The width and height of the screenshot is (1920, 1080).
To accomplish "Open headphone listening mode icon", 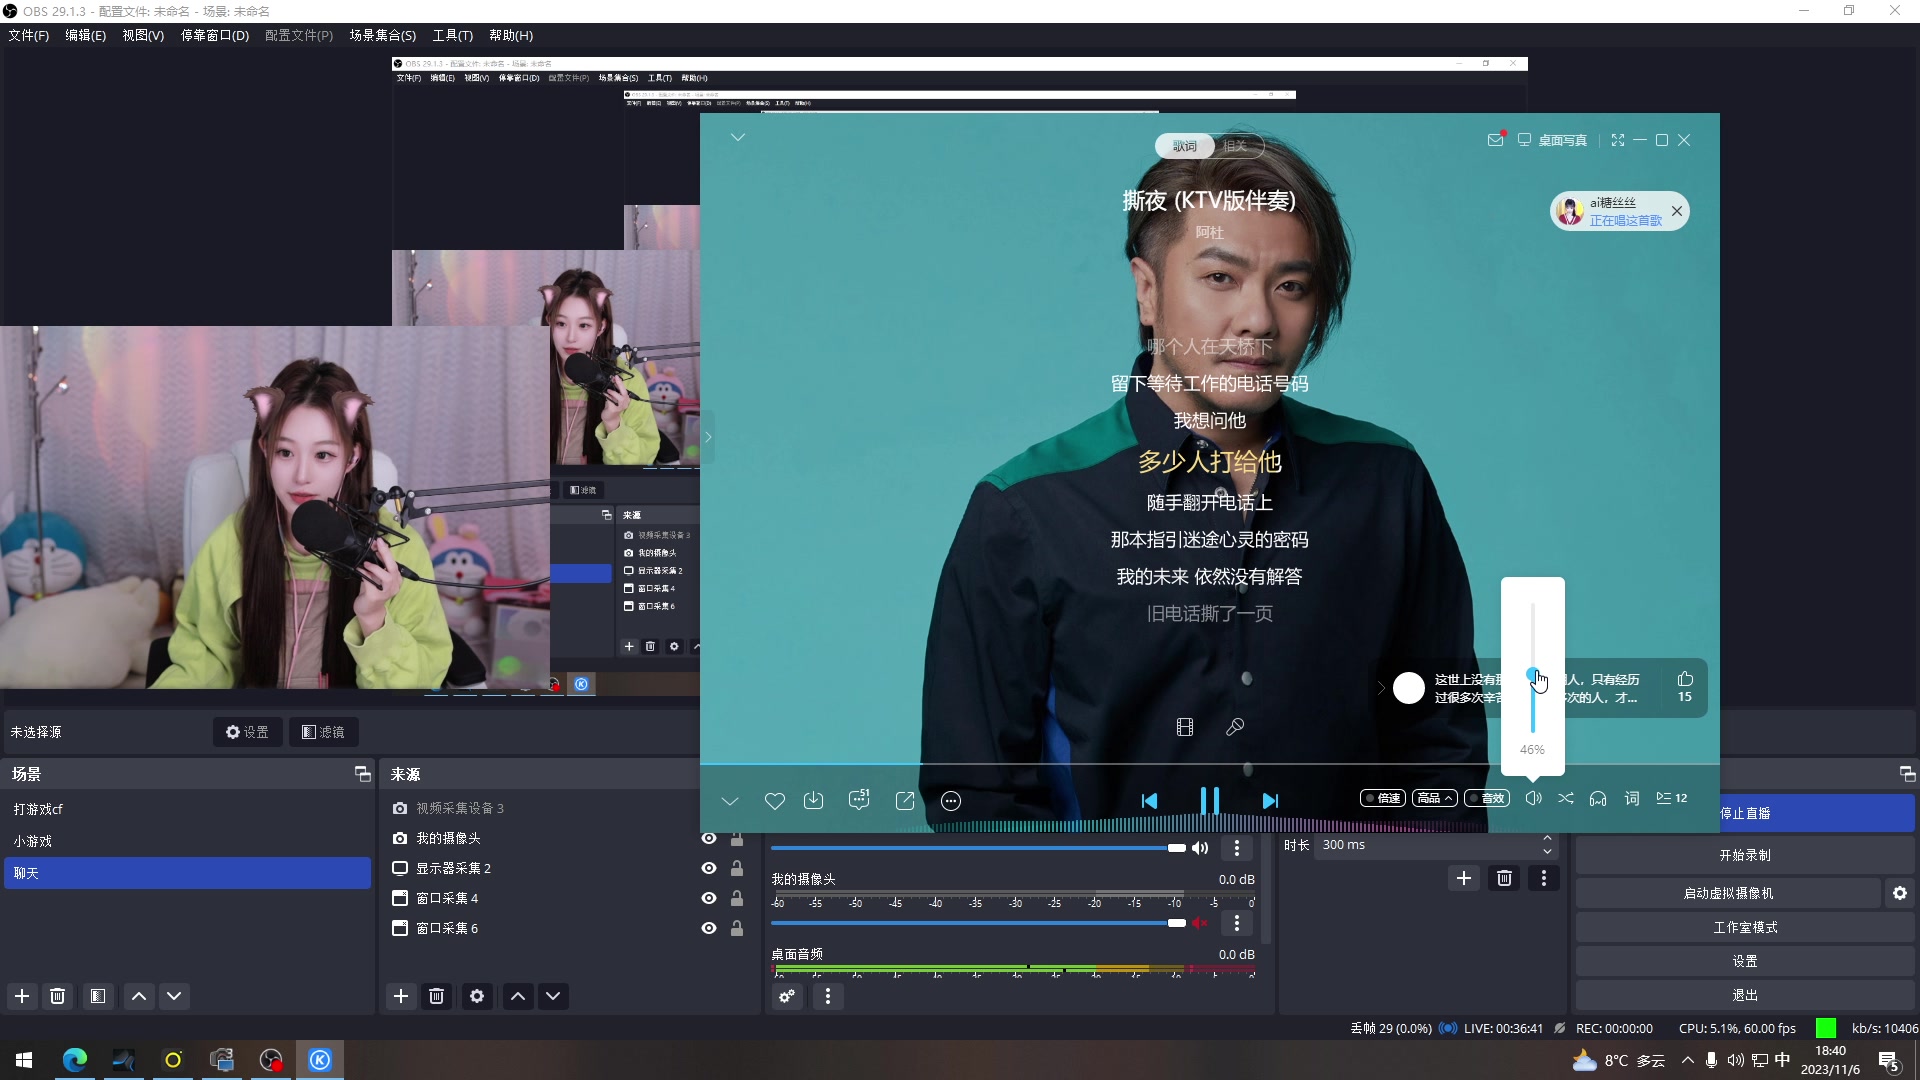I will point(1598,798).
